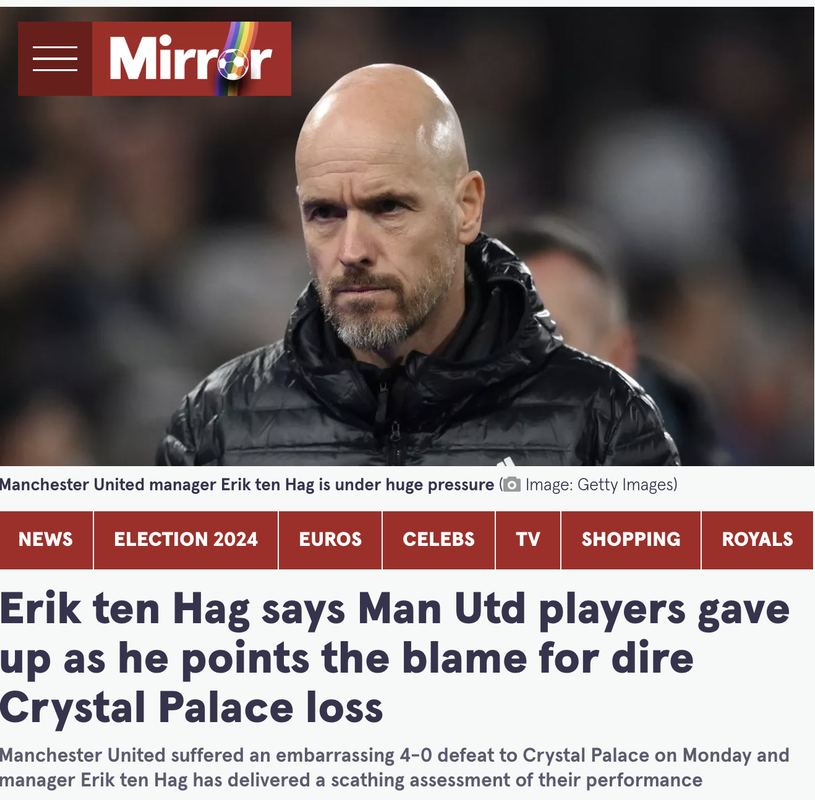Click the camera icon beside image credit
Screen dimensions: 815x800
pyautogui.click(x=511, y=484)
